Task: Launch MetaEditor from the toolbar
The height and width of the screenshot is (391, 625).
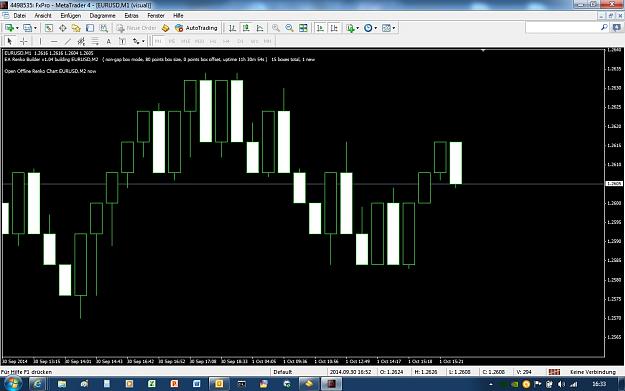Action: pyautogui.click(x=165, y=28)
